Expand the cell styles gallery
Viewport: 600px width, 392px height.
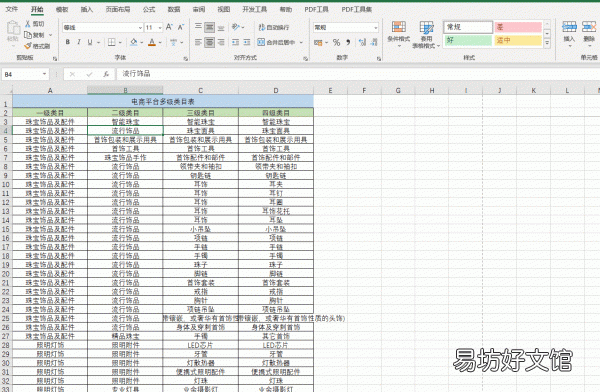547,43
